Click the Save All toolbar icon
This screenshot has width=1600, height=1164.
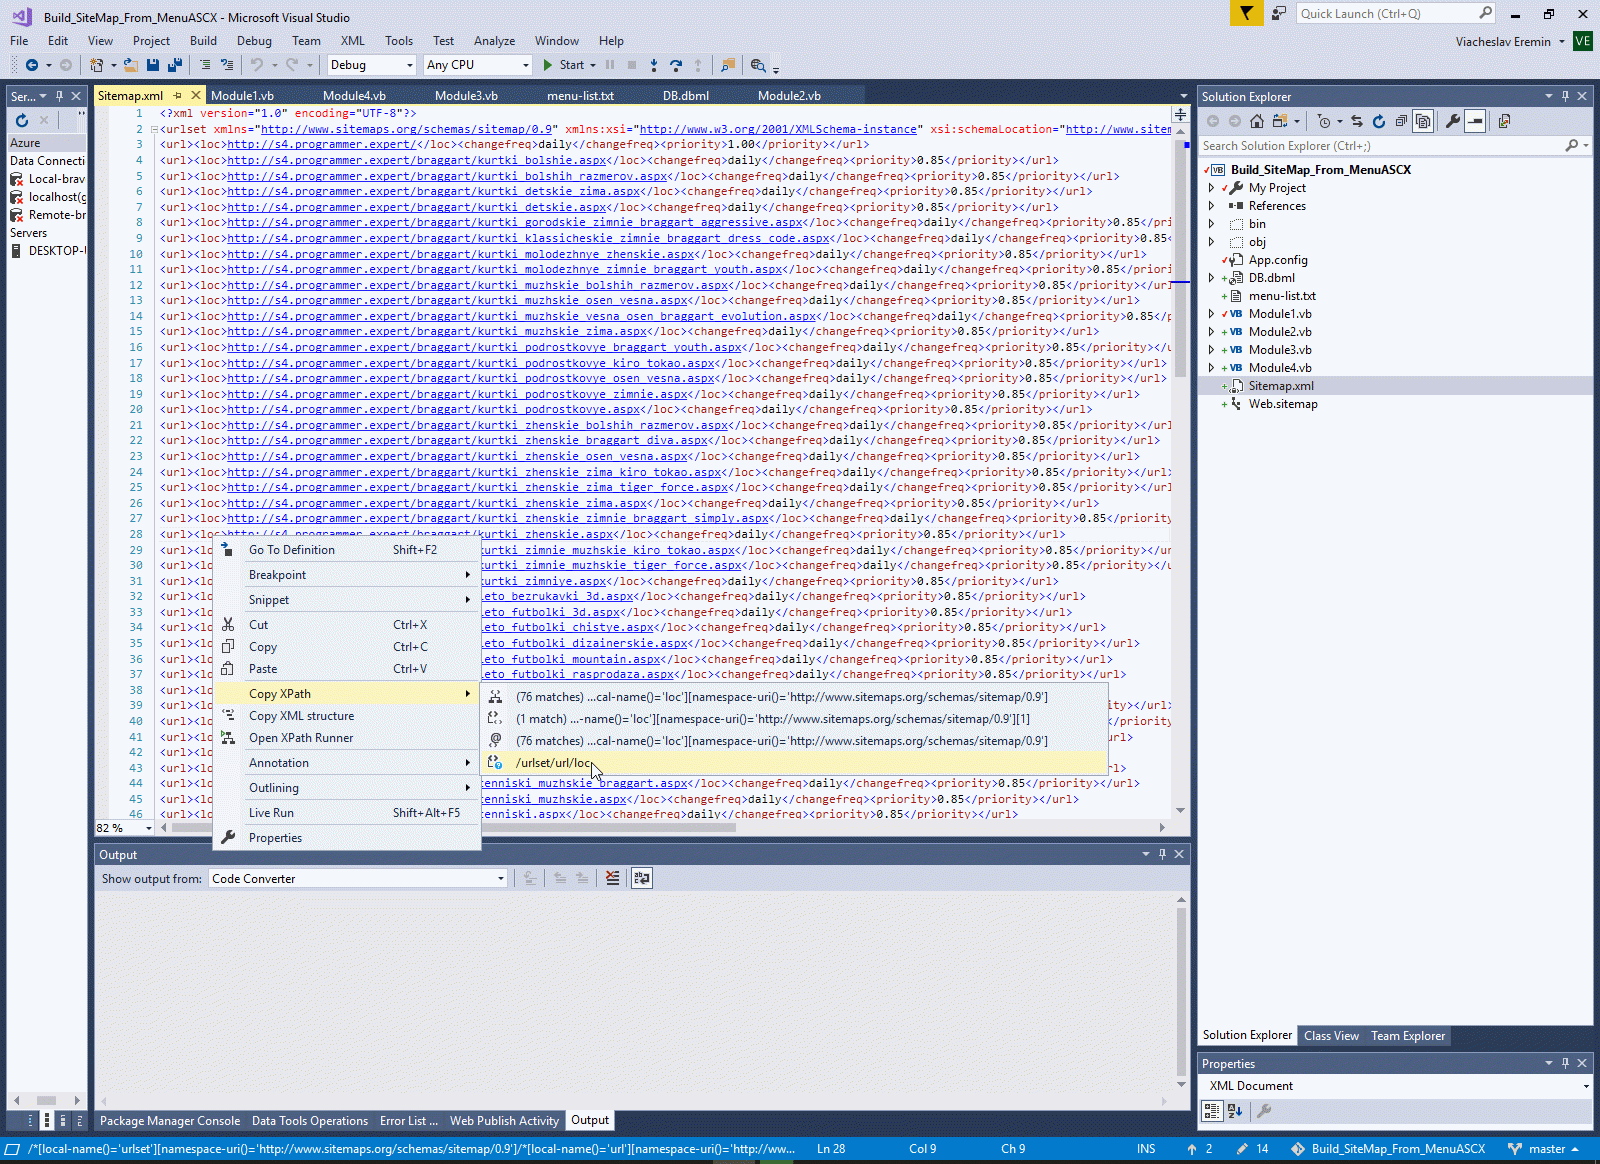[175, 65]
